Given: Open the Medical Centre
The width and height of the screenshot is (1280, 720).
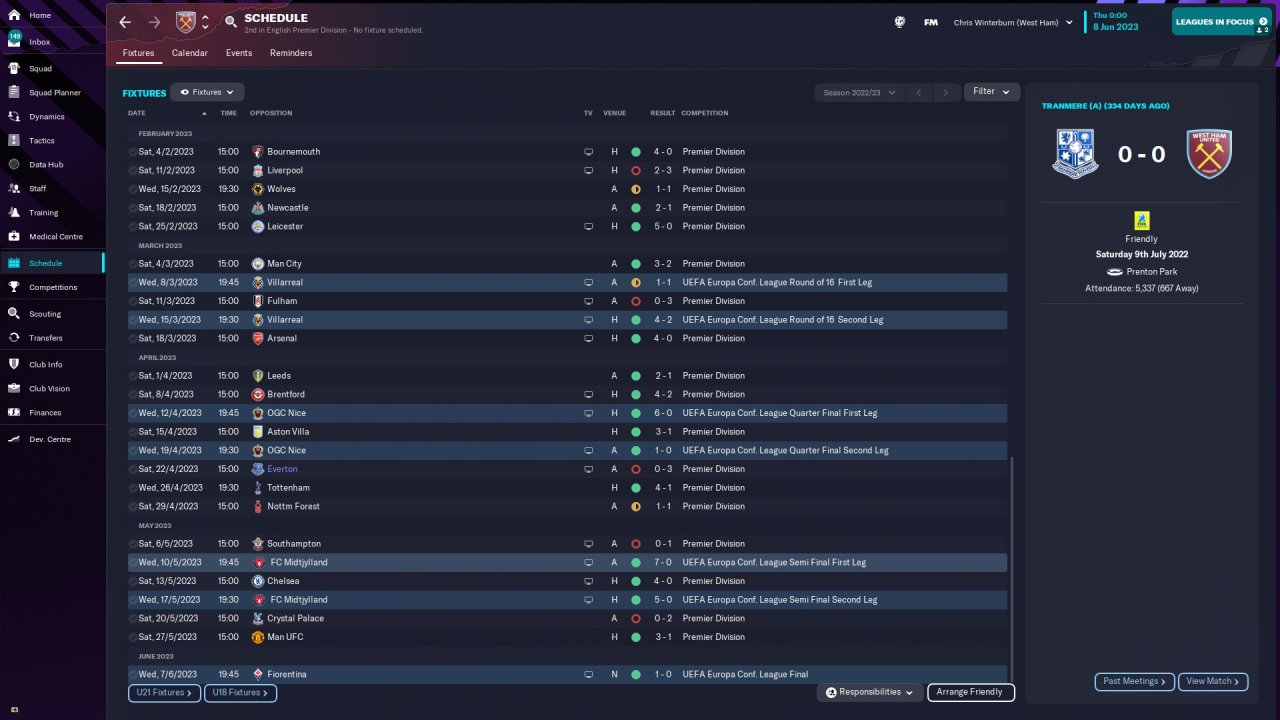Looking at the screenshot, I should [55, 237].
